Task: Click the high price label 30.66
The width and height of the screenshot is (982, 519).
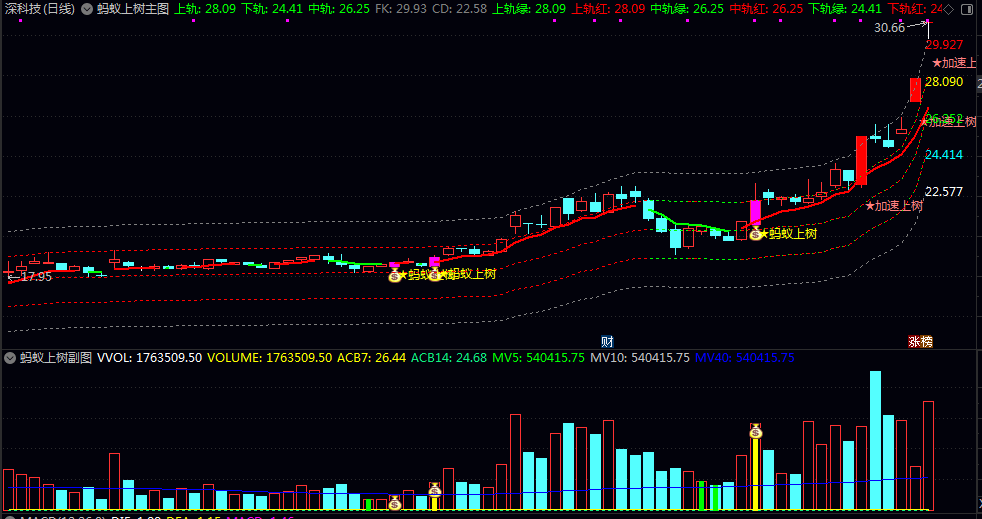Action: (x=889, y=28)
